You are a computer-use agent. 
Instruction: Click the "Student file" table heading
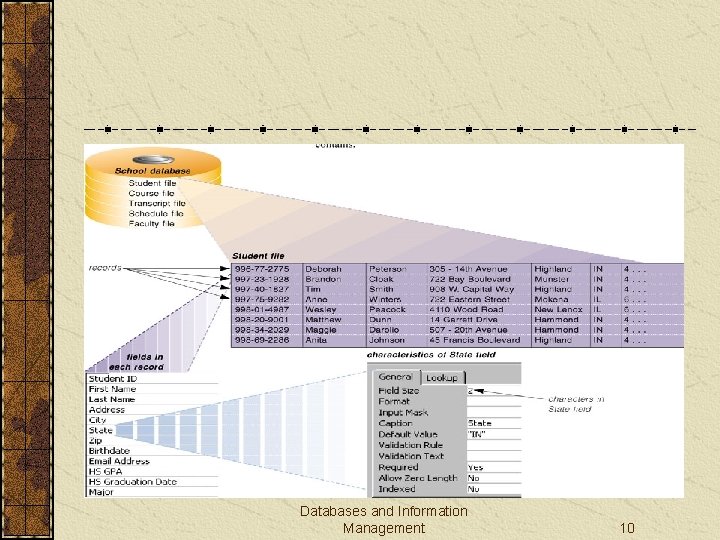pos(259,256)
